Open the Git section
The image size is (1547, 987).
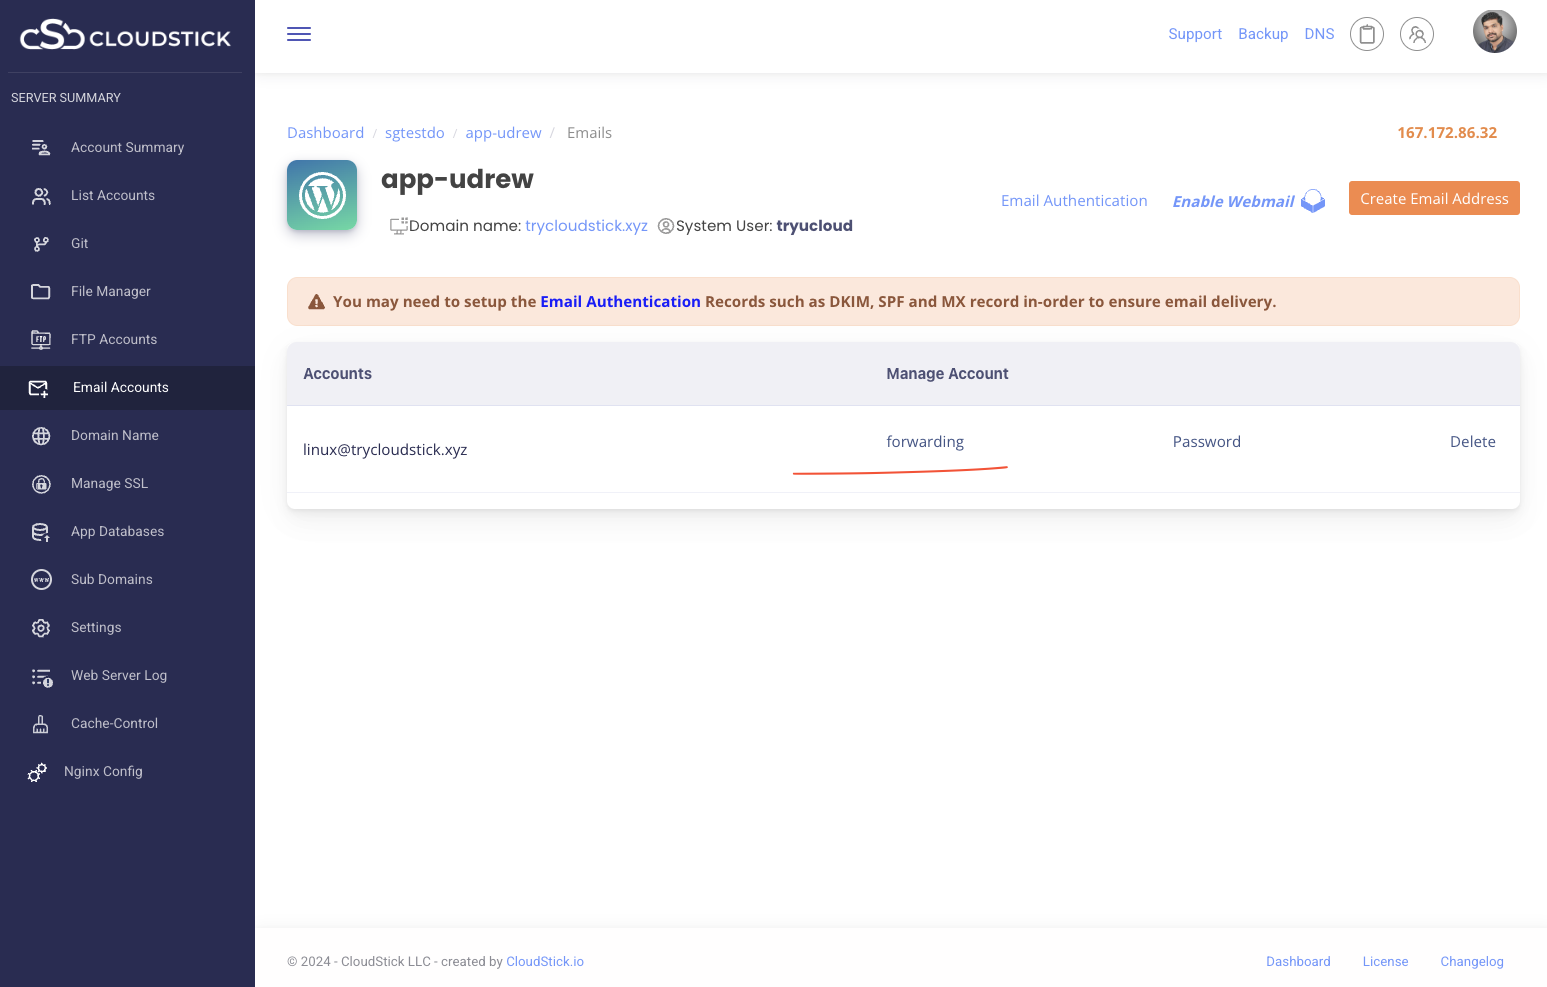(x=79, y=243)
